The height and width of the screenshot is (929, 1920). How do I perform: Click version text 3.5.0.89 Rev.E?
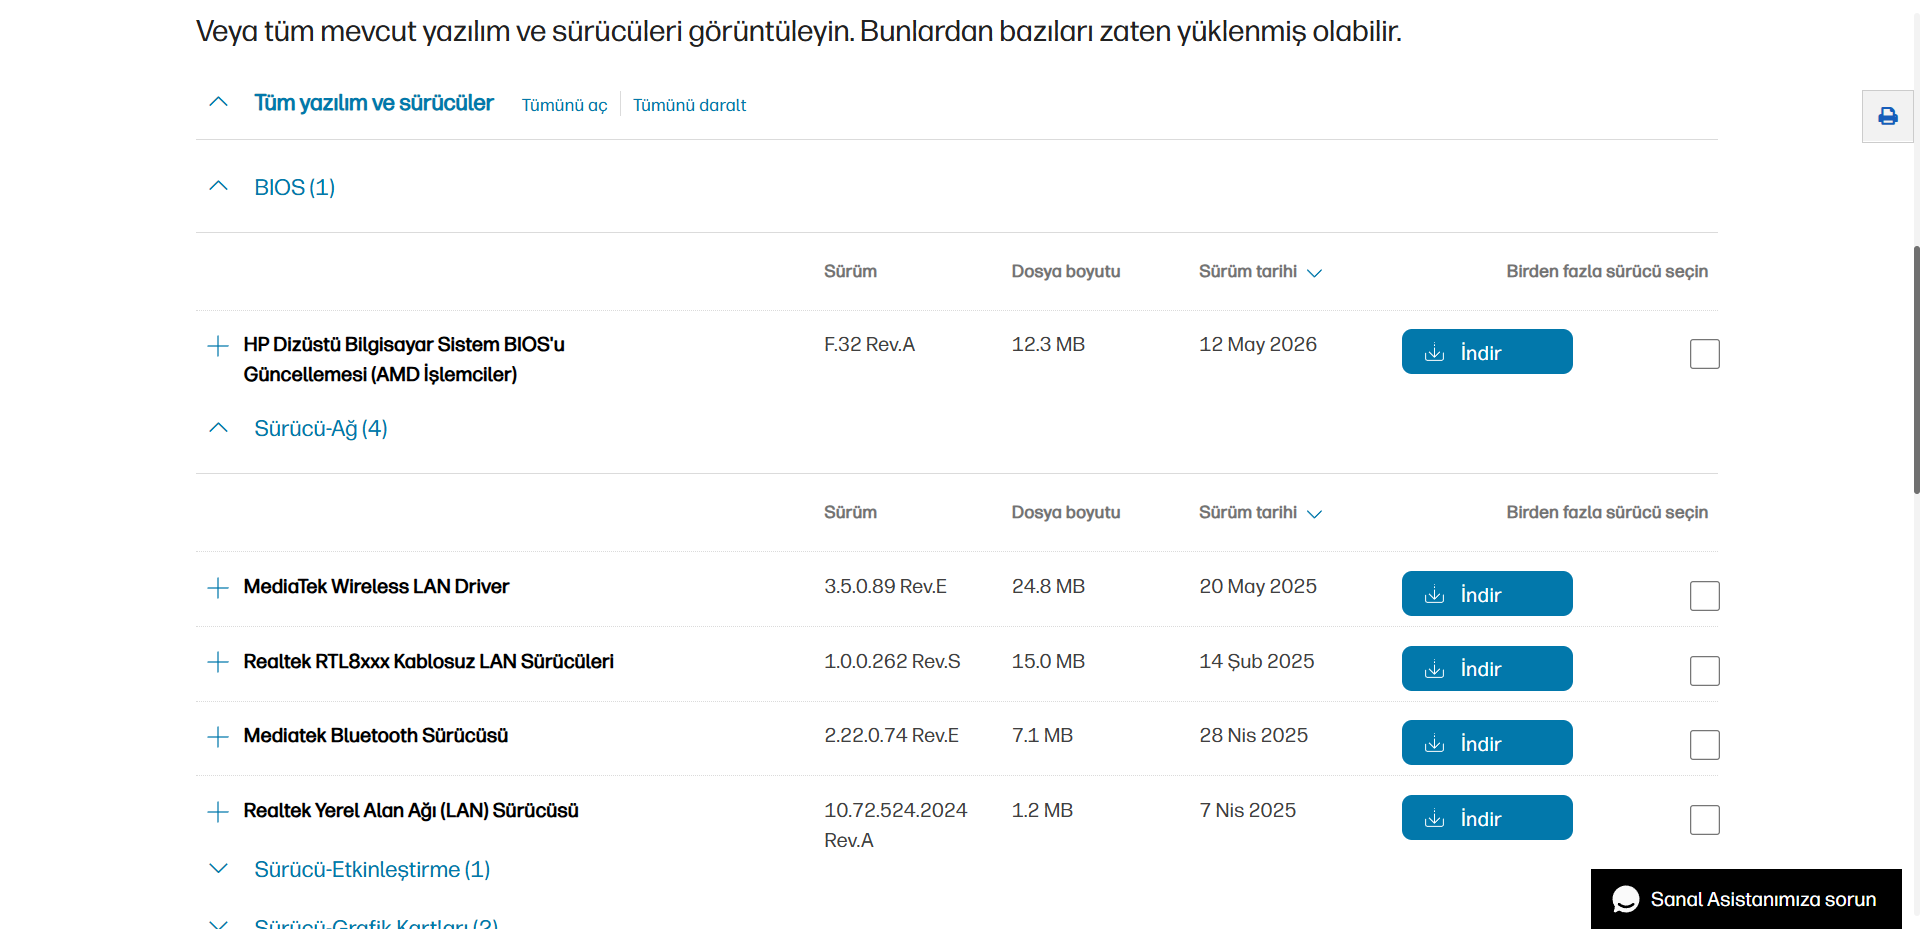click(x=885, y=587)
